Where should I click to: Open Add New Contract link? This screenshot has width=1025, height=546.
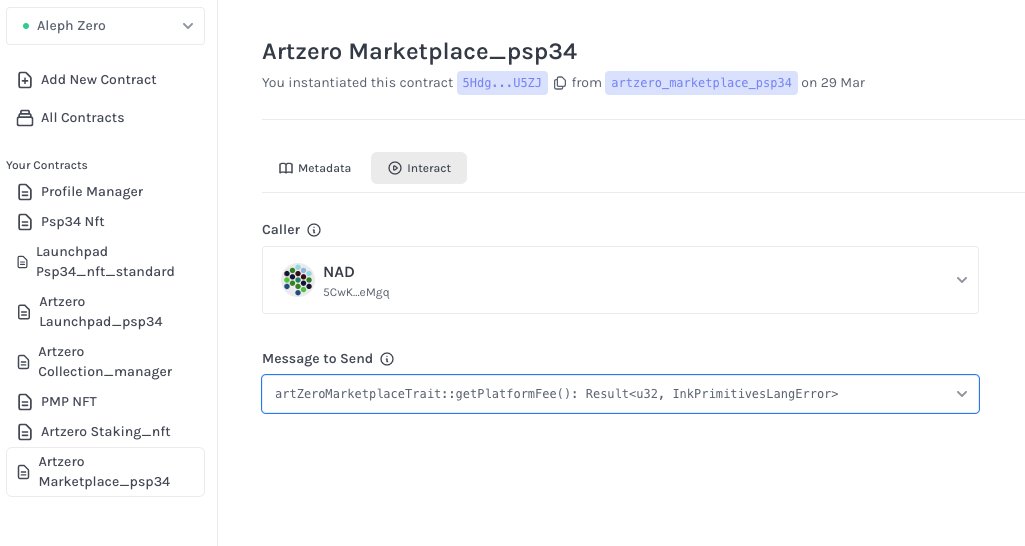98,80
